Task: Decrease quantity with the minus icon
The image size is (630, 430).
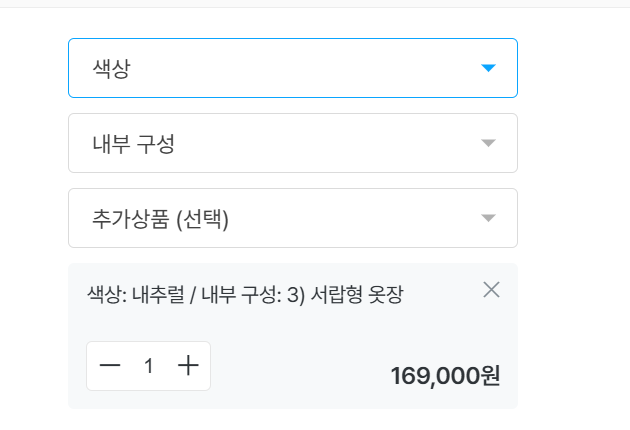Action: 110,365
